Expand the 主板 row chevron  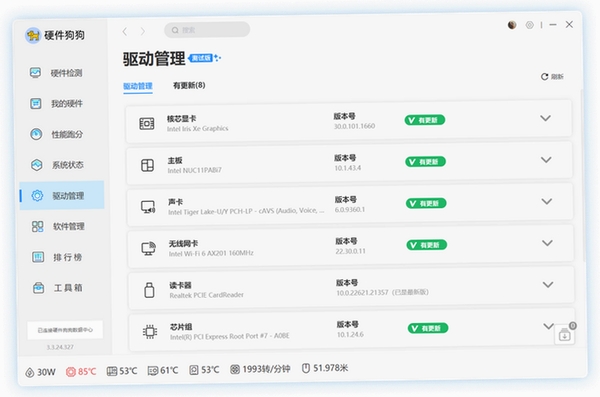(x=546, y=160)
